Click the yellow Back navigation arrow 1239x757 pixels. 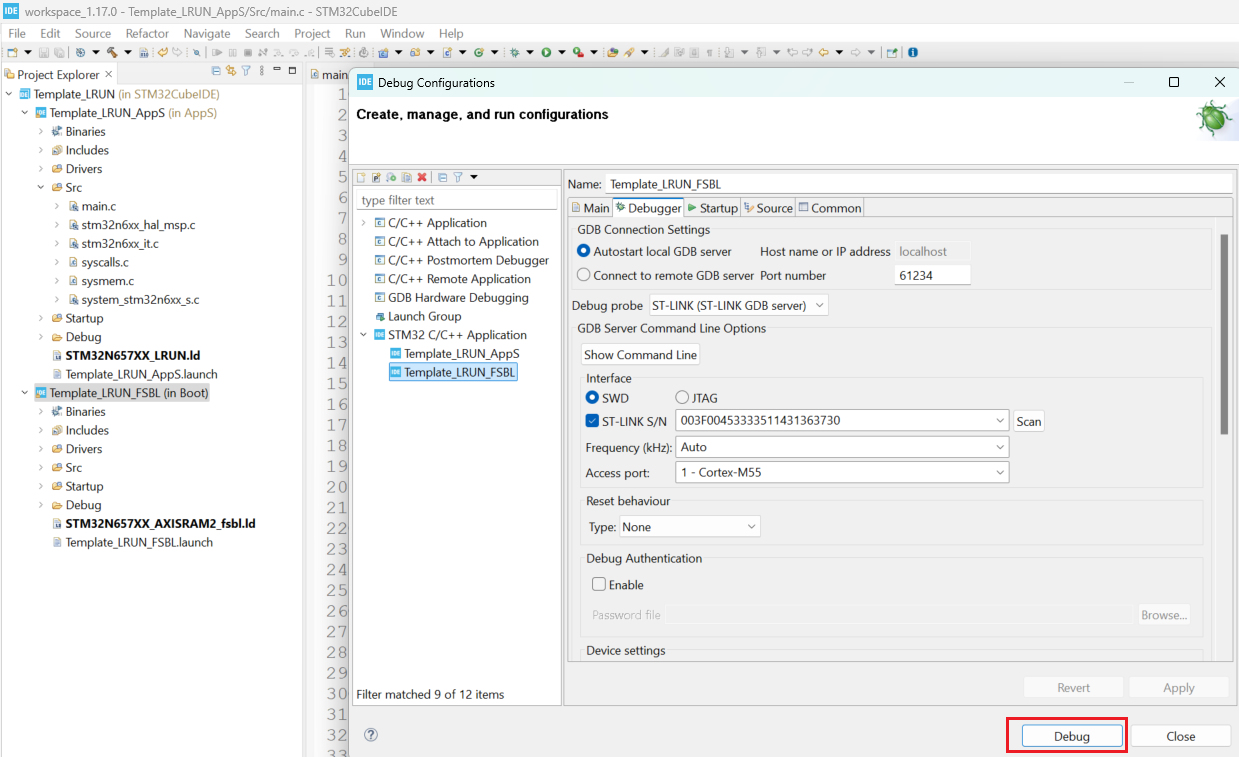coord(823,52)
